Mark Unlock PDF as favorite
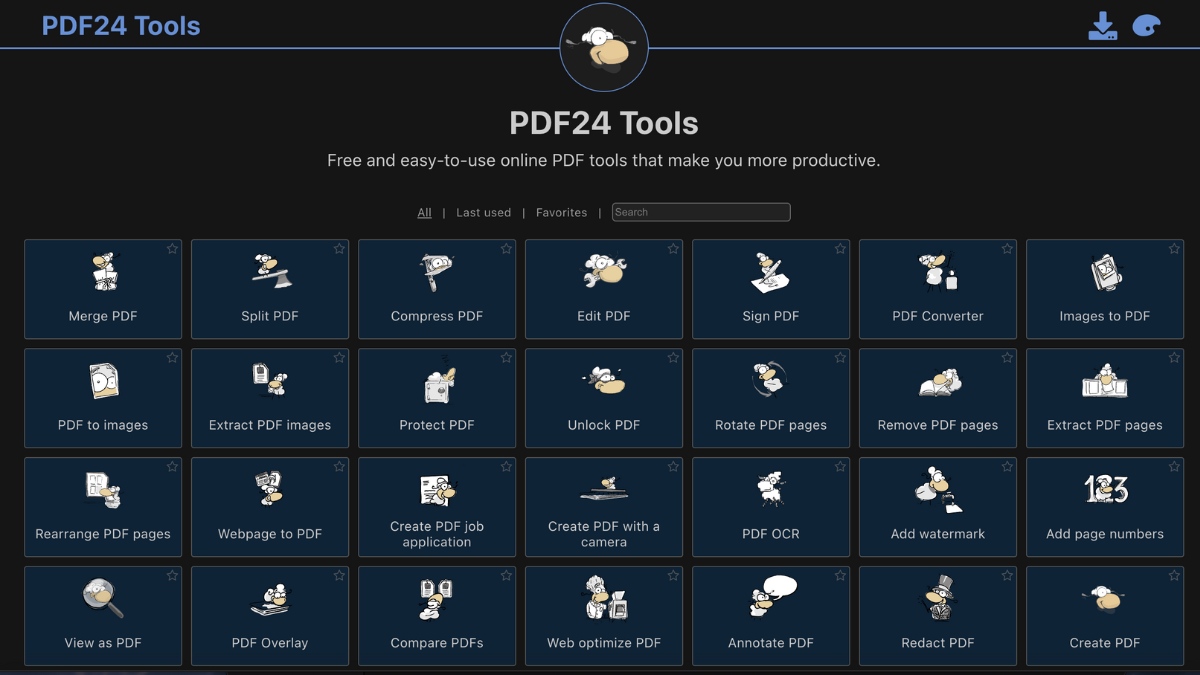 (x=673, y=358)
